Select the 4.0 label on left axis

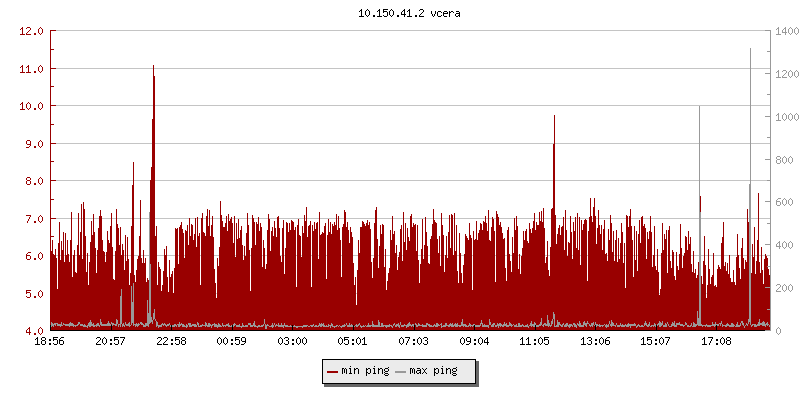click(x=32, y=331)
